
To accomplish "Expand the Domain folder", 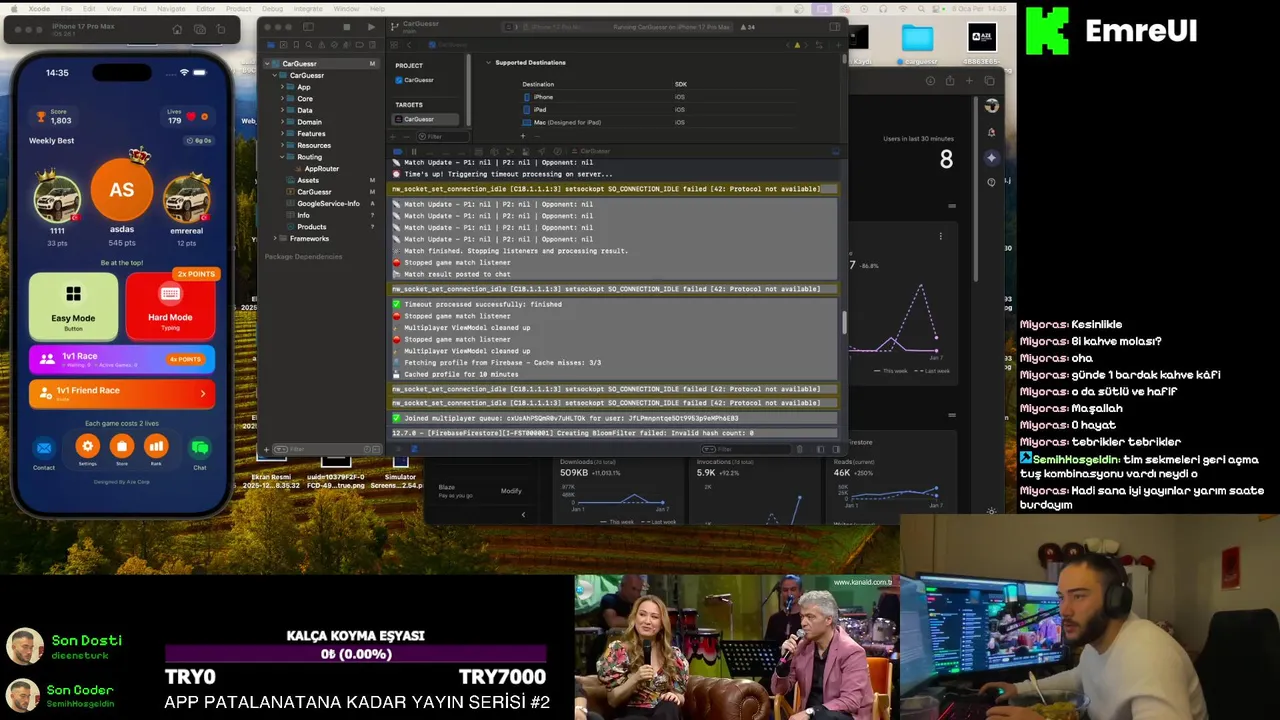I will click(282, 122).
